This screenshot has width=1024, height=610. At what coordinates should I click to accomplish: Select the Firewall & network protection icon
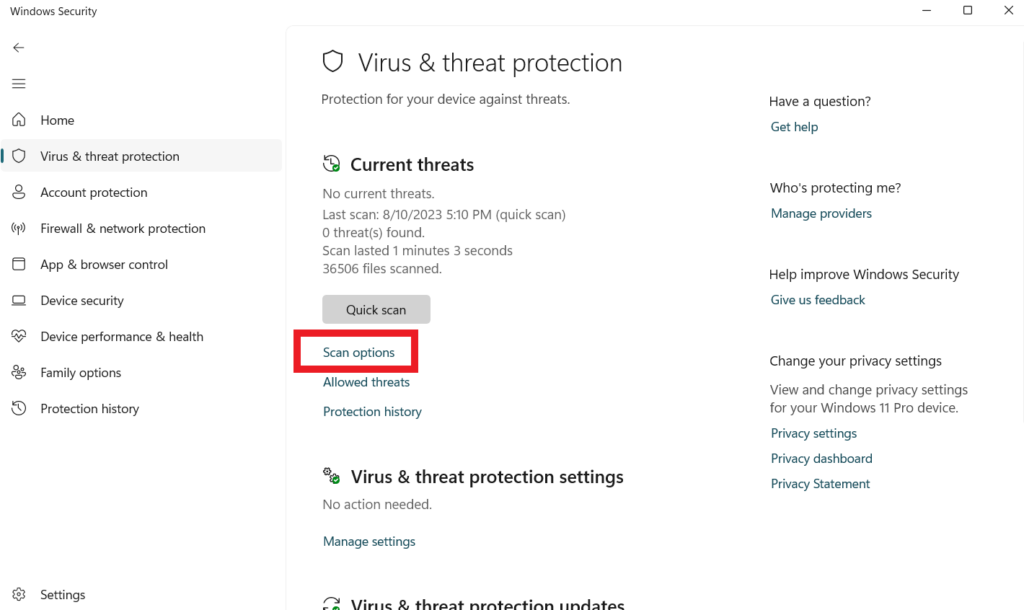pyautogui.click(x=20, y=228)
